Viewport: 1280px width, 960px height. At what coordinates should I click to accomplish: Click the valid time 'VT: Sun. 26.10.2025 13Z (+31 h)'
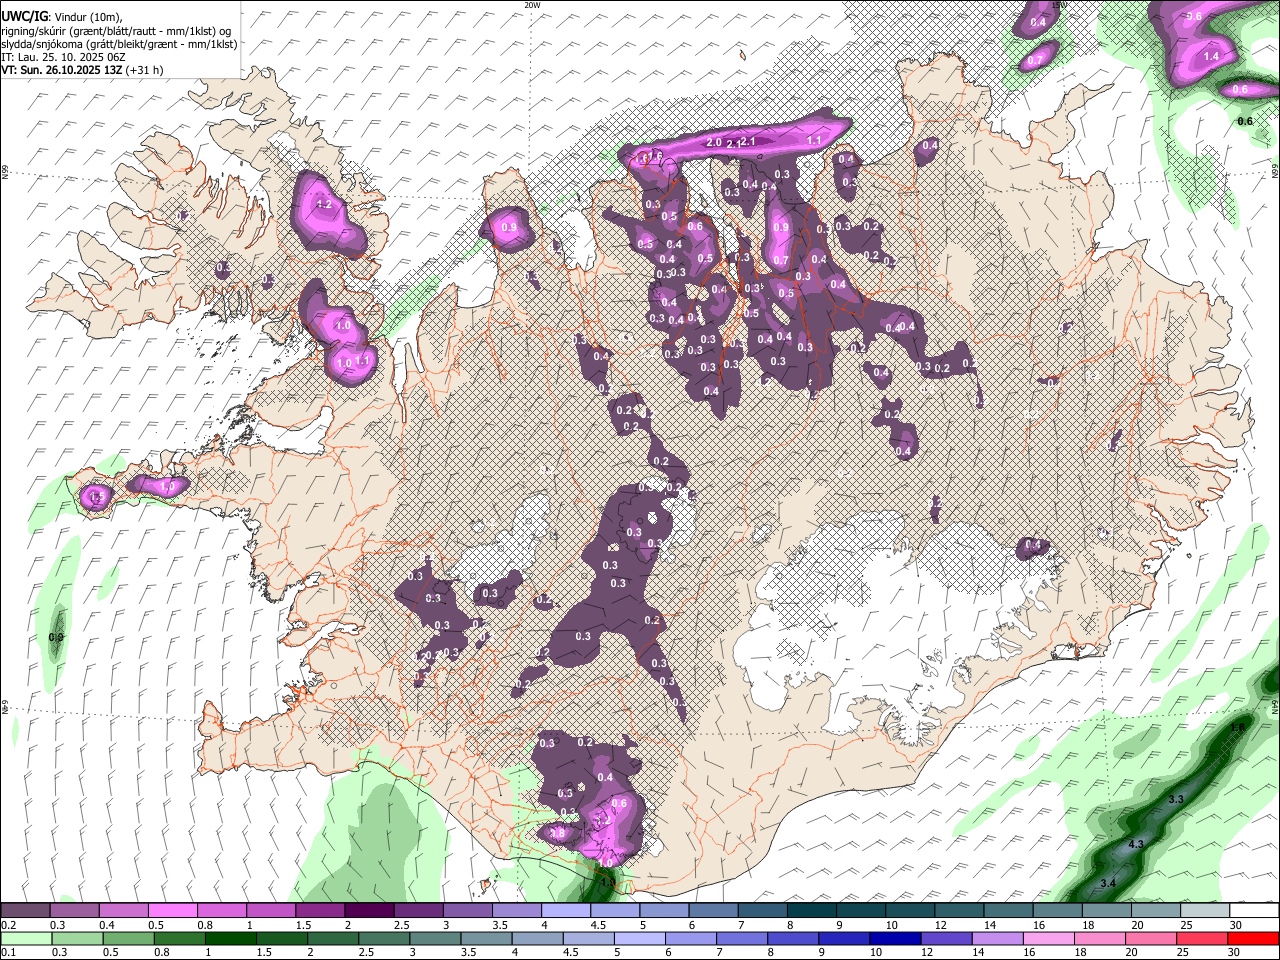[82, 70]
